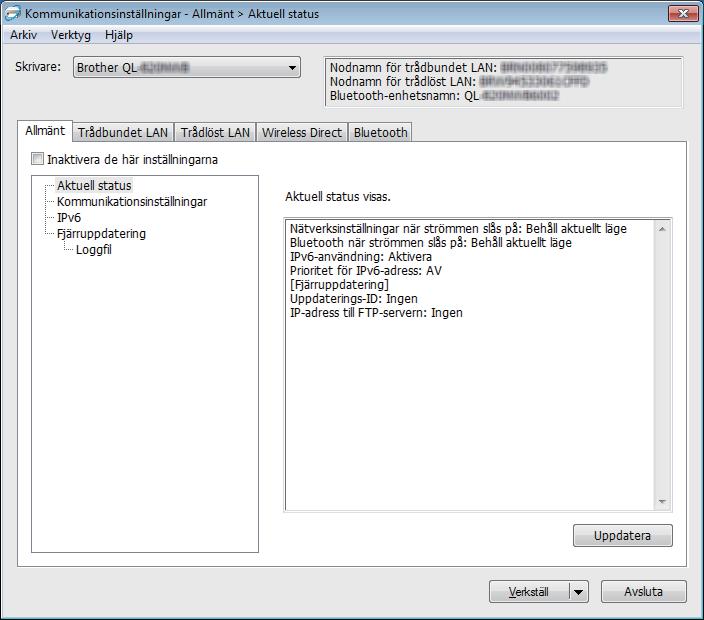Screen dimensions: 704x620
Task: Click the Nätverksinställningar när strömmen slås på line
Action: 458,229
